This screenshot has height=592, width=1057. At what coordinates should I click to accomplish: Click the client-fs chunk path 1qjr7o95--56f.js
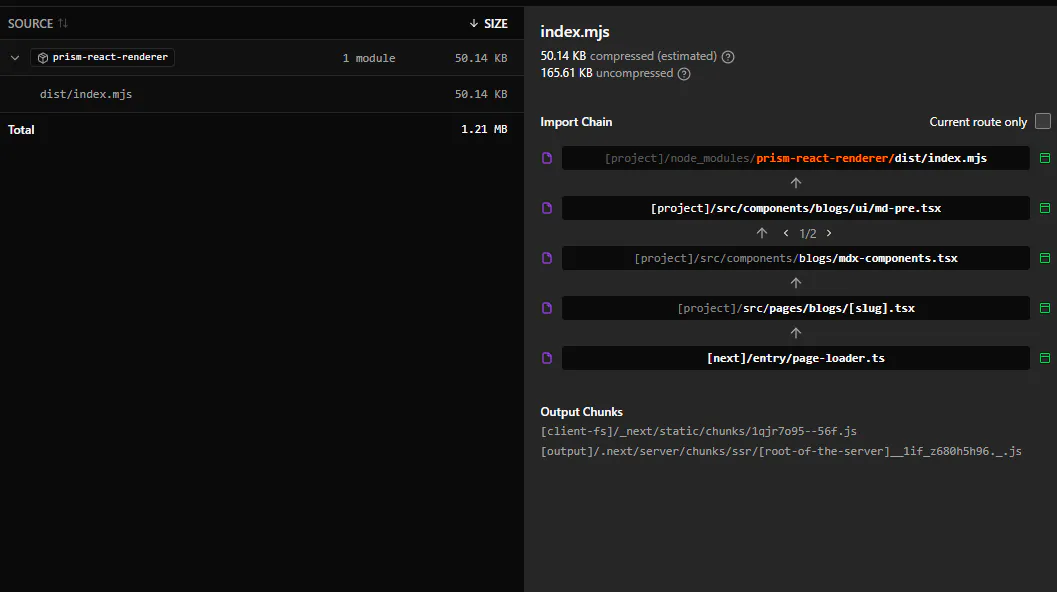click(698, 432)
